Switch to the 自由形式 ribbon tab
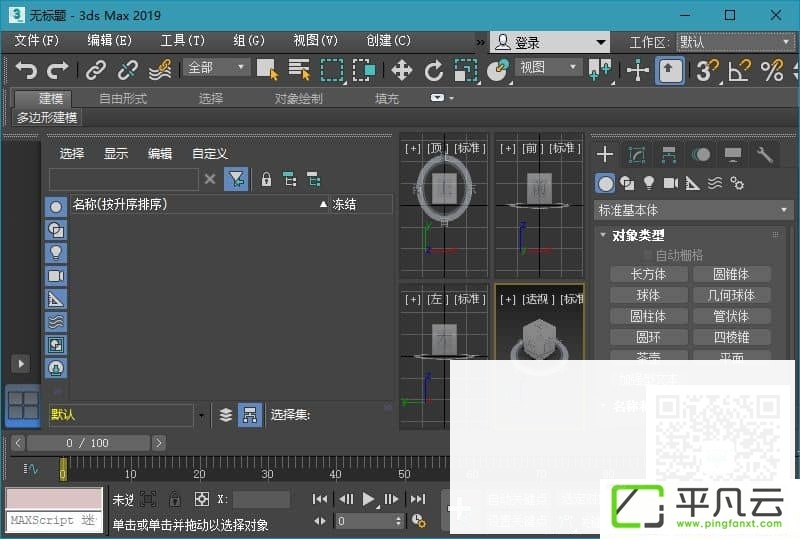Screen dimensions: 800x539 (x=123, y=99)
